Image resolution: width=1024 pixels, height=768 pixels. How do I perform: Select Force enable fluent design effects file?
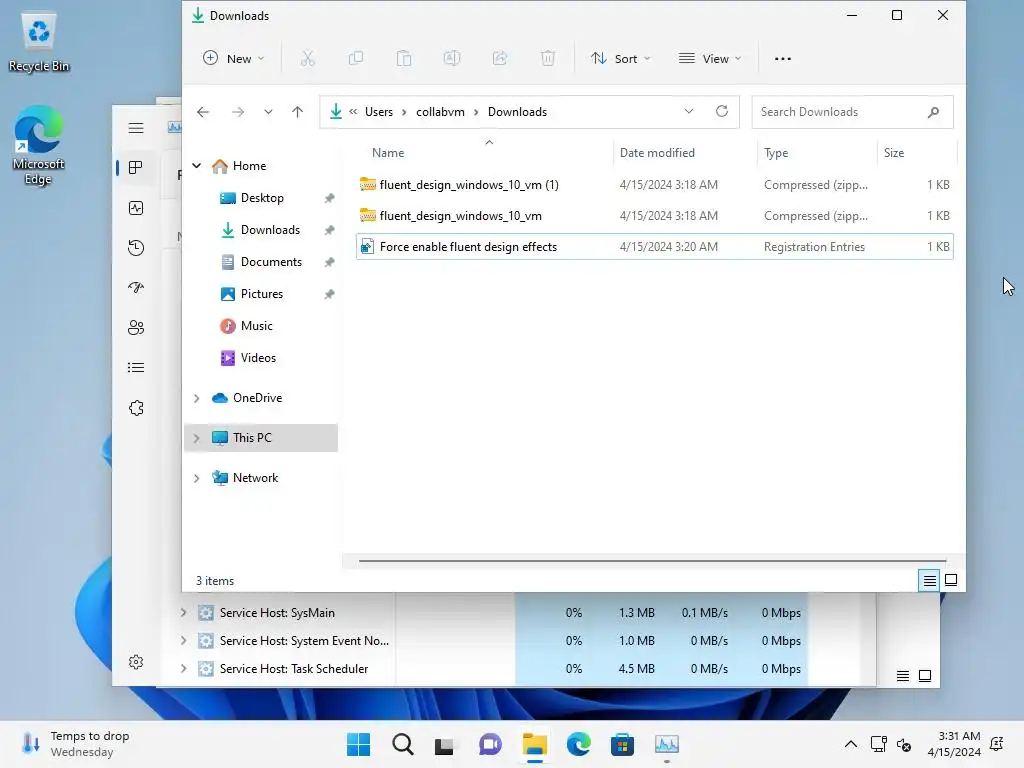[x=654, y=247]
